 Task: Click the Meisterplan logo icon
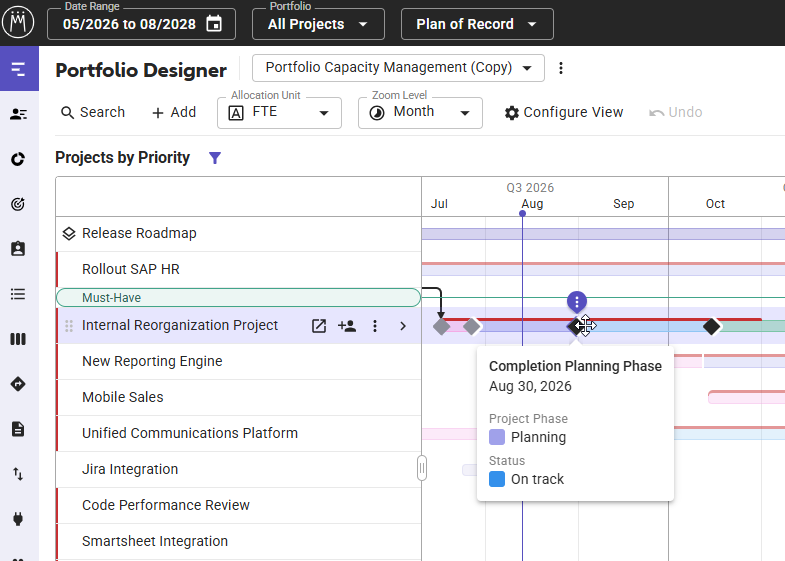pos(18,23)
